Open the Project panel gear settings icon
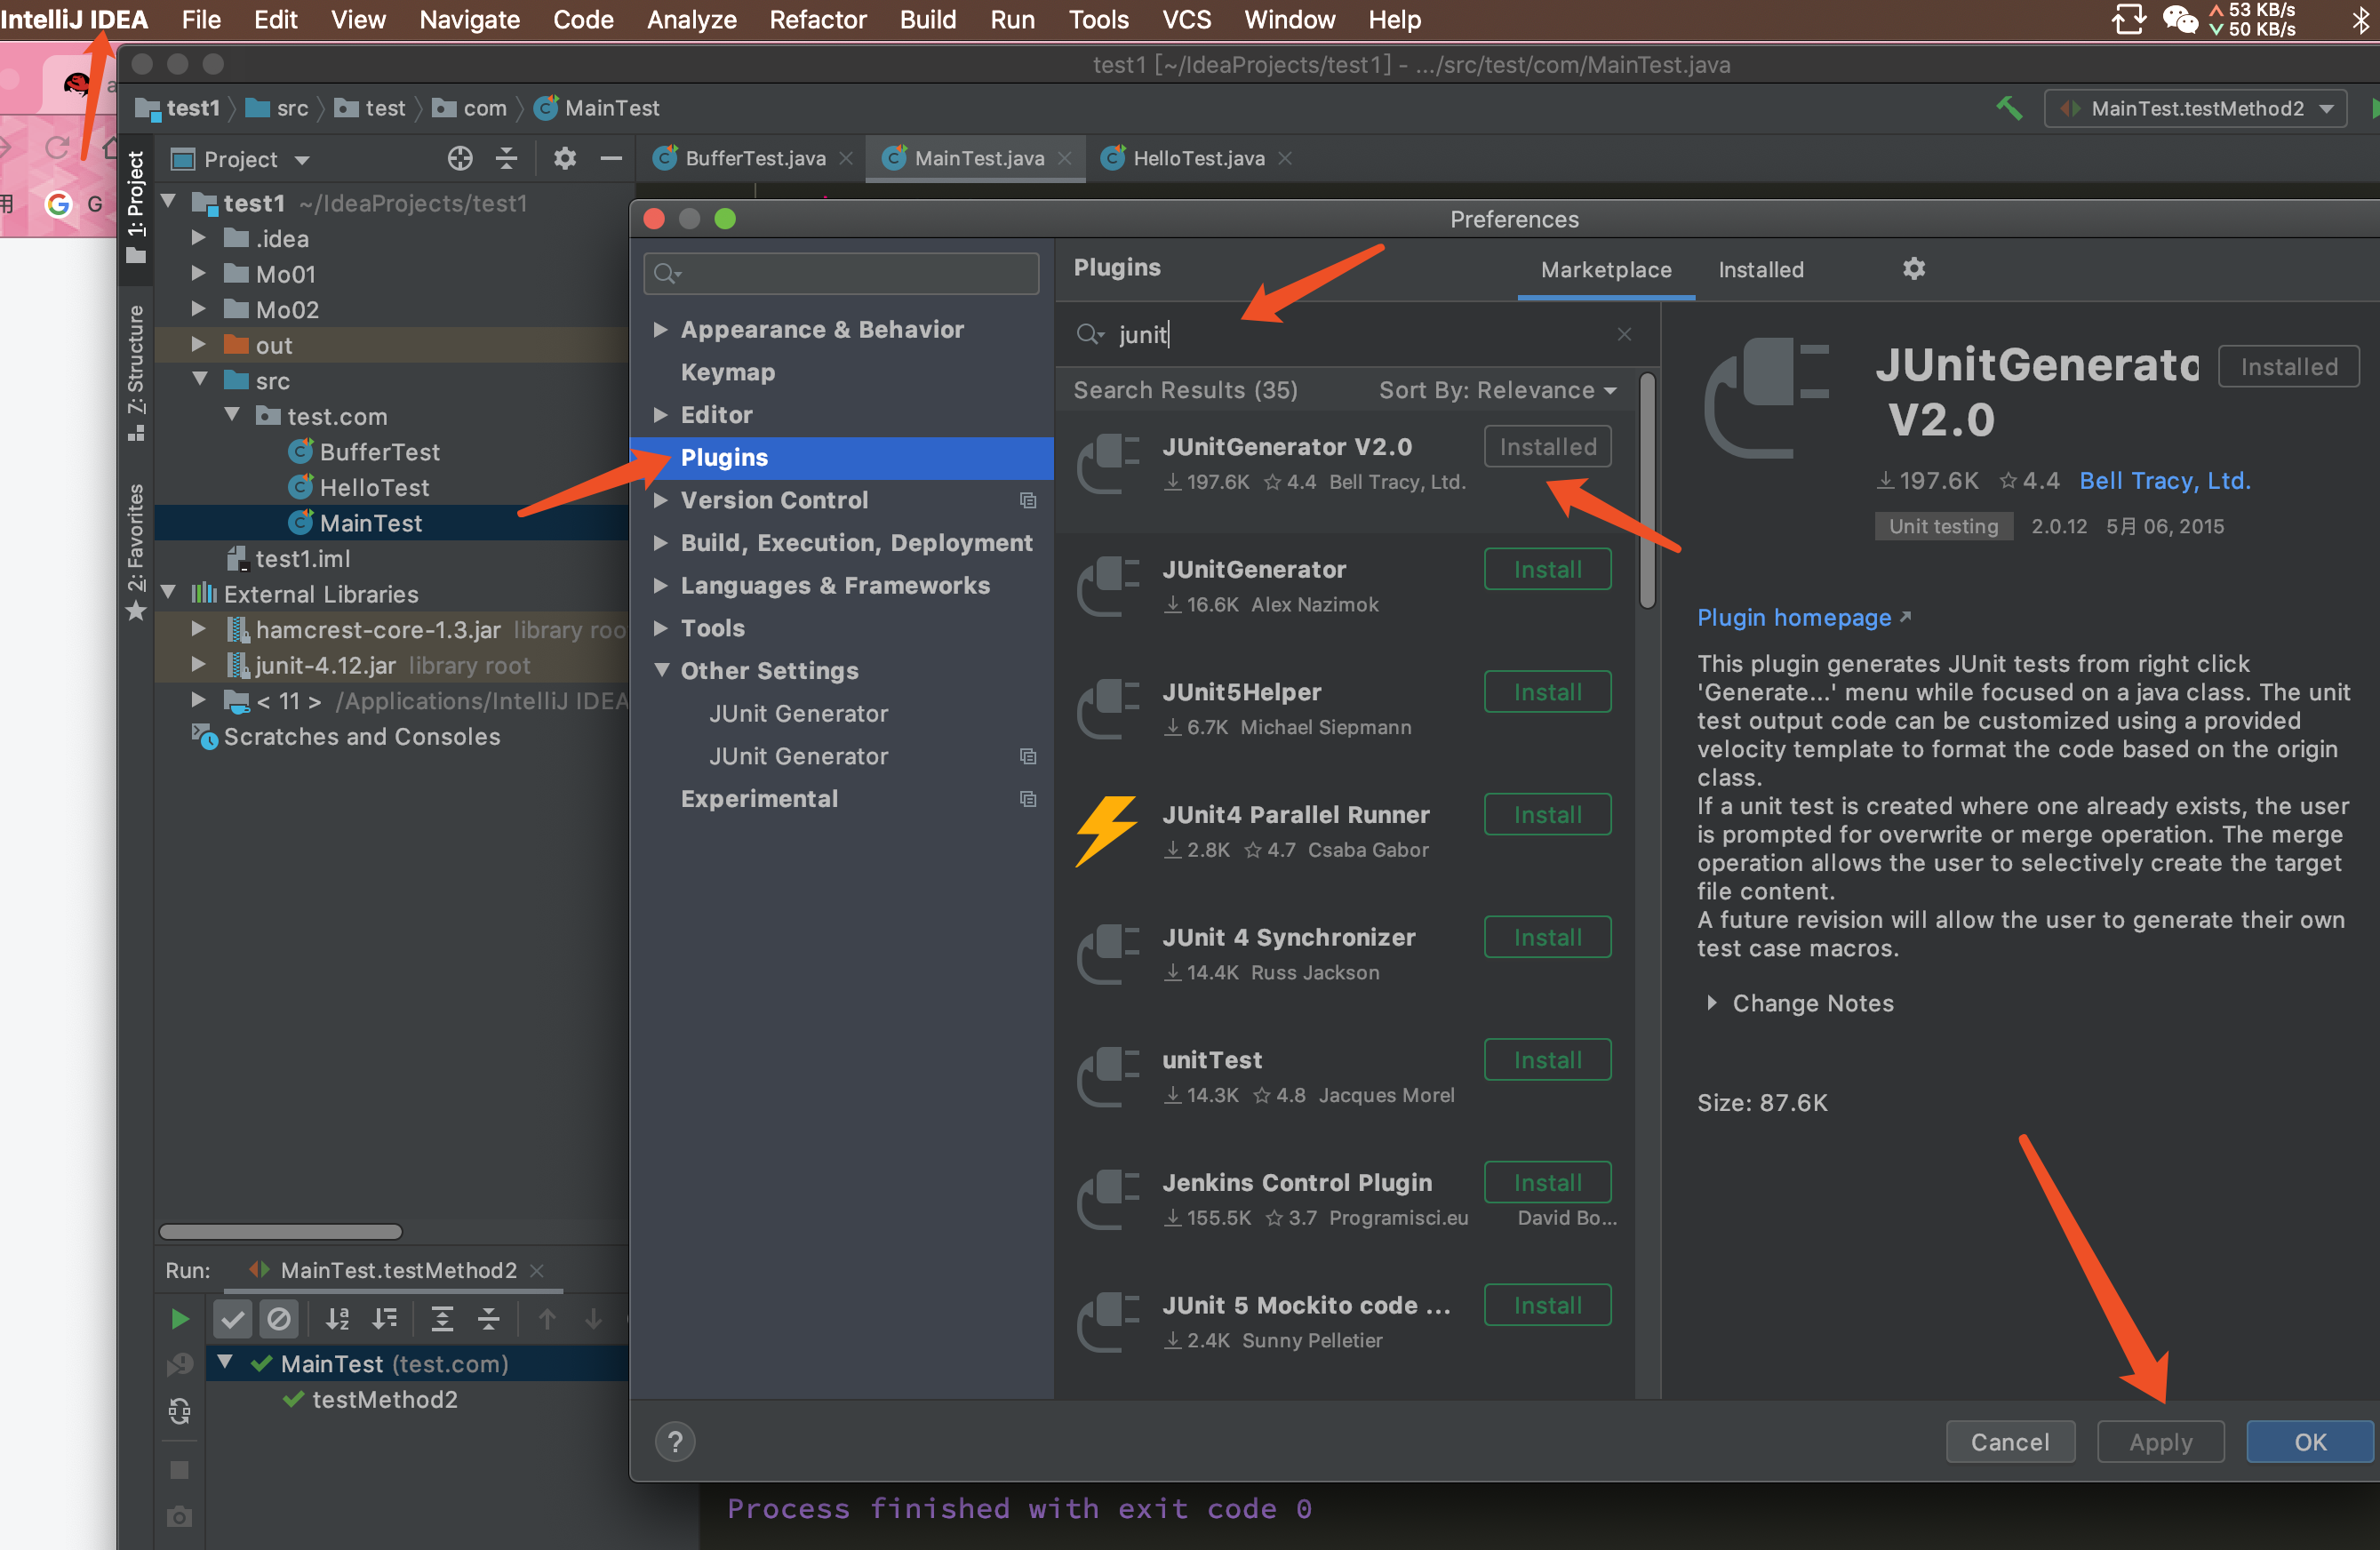 pos(565,159)
